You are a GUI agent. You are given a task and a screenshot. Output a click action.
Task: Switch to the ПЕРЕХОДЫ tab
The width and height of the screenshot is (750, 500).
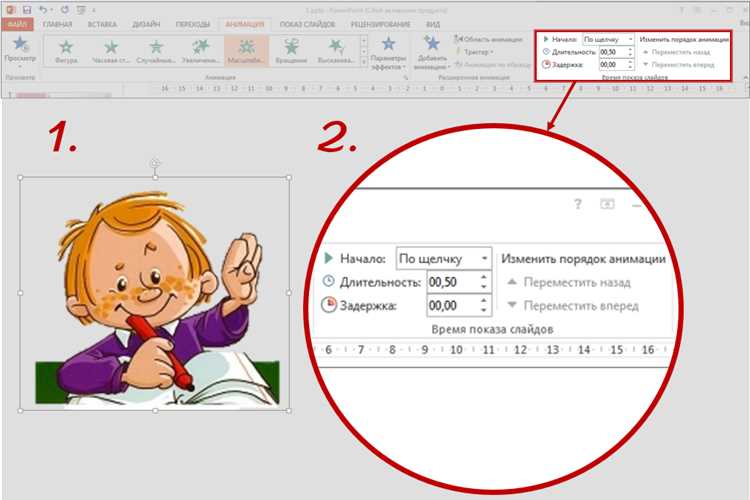point(192,24)
